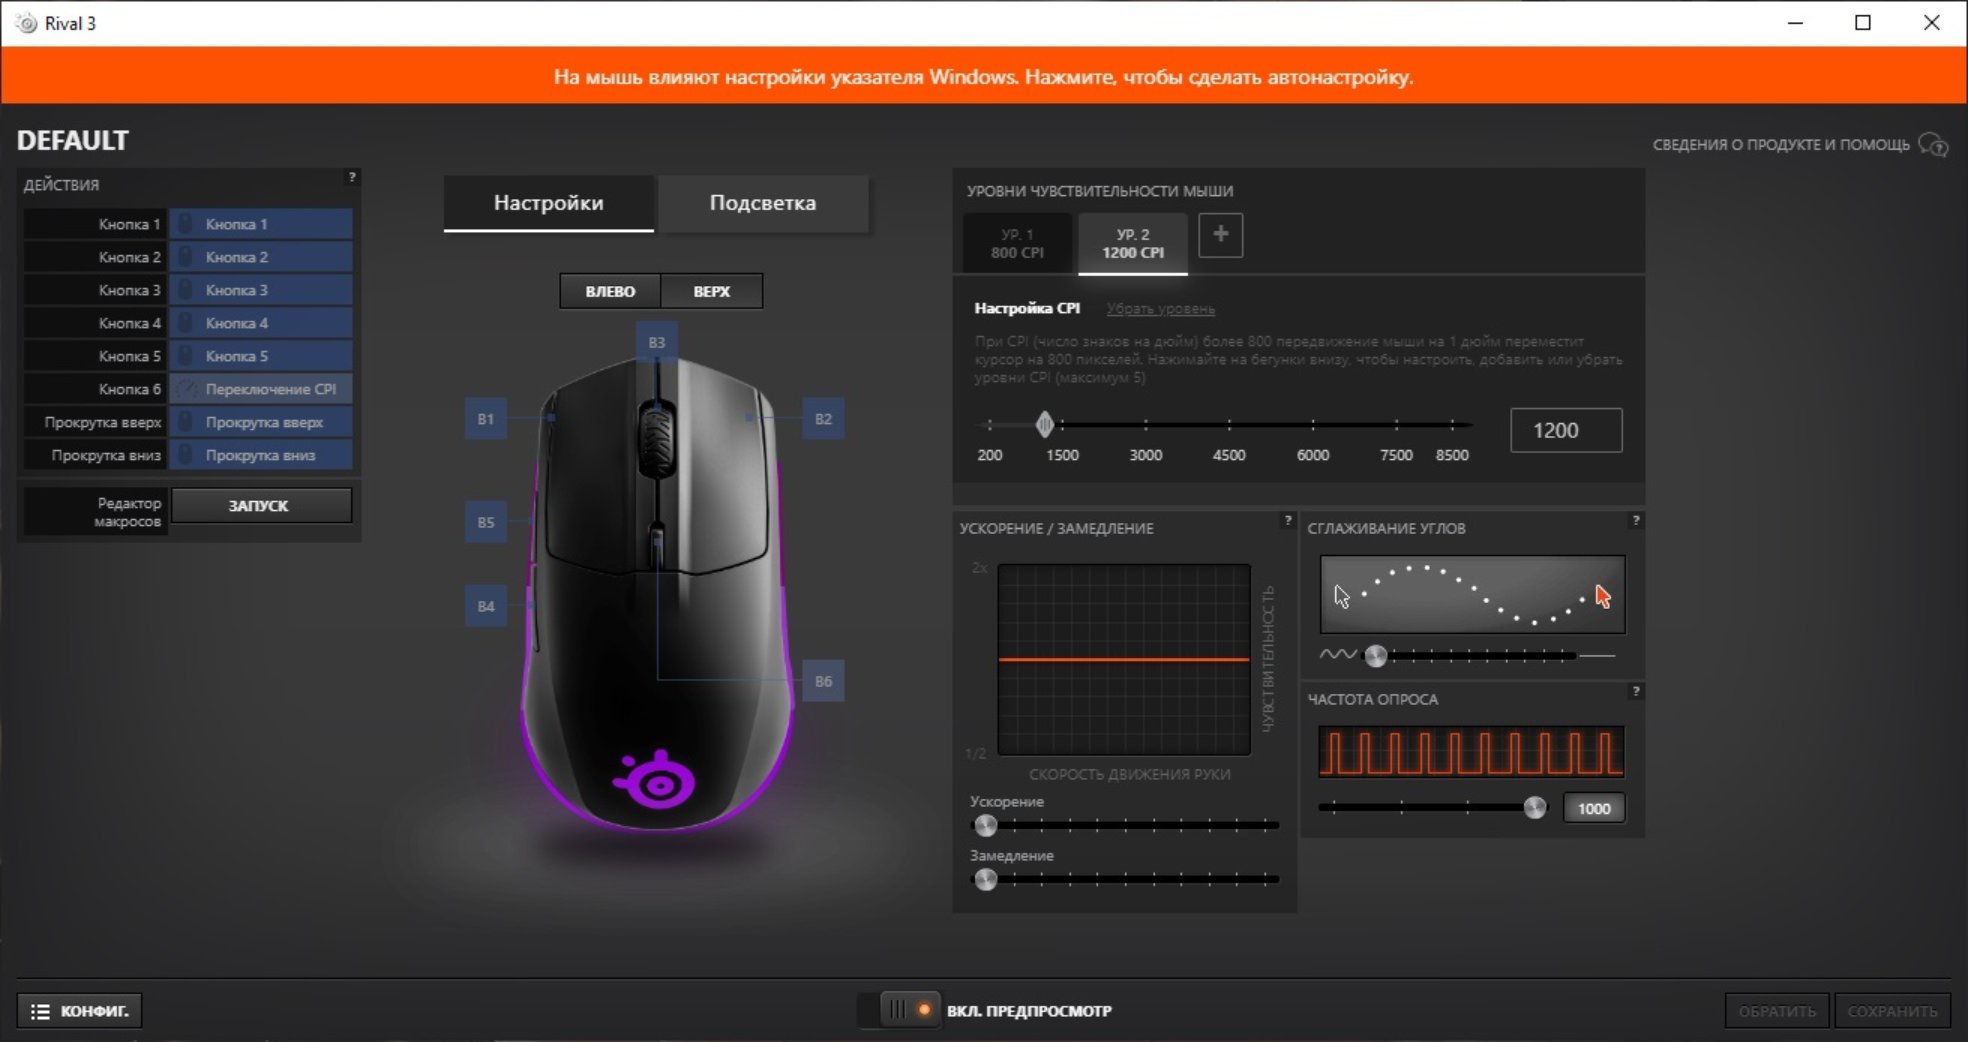
Task: Open product info and help icon
Action: point(1933,145)
